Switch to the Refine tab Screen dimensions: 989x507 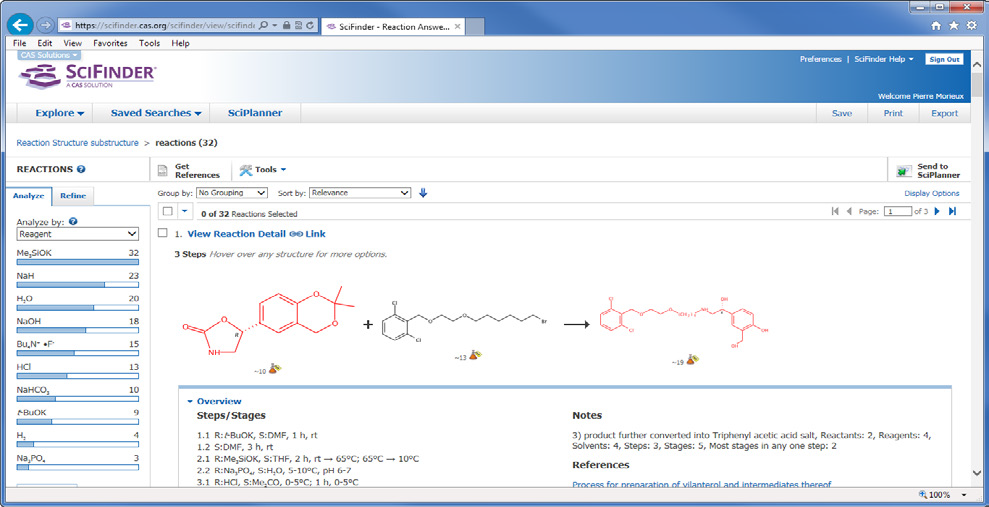(x=73, y=196)
